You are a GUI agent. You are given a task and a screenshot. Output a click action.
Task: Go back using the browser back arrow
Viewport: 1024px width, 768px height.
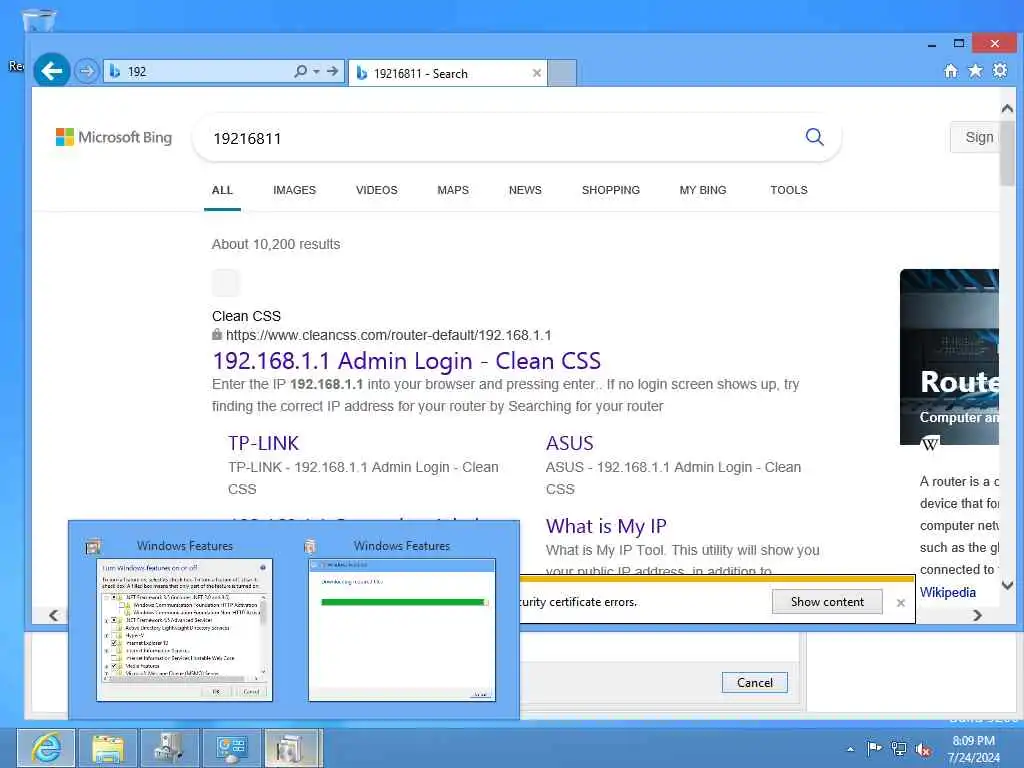pyautogui.click(x=52, y=70)
